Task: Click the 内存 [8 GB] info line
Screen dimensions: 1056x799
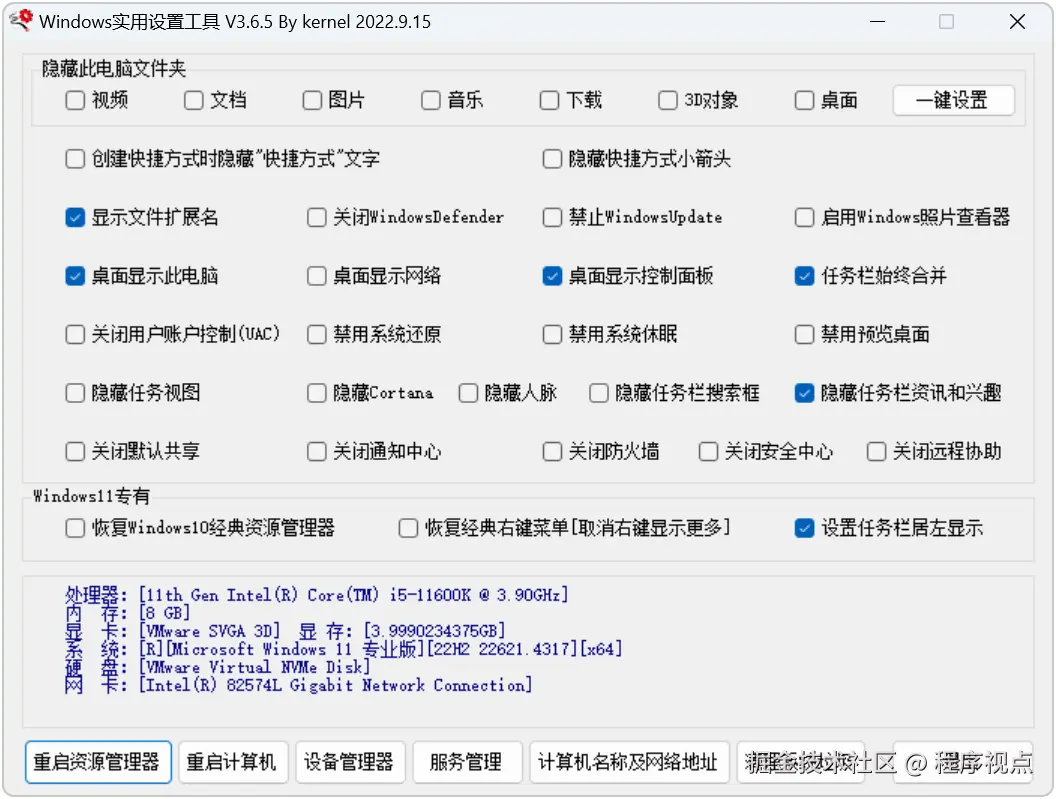Action: (x=128, y=613)
